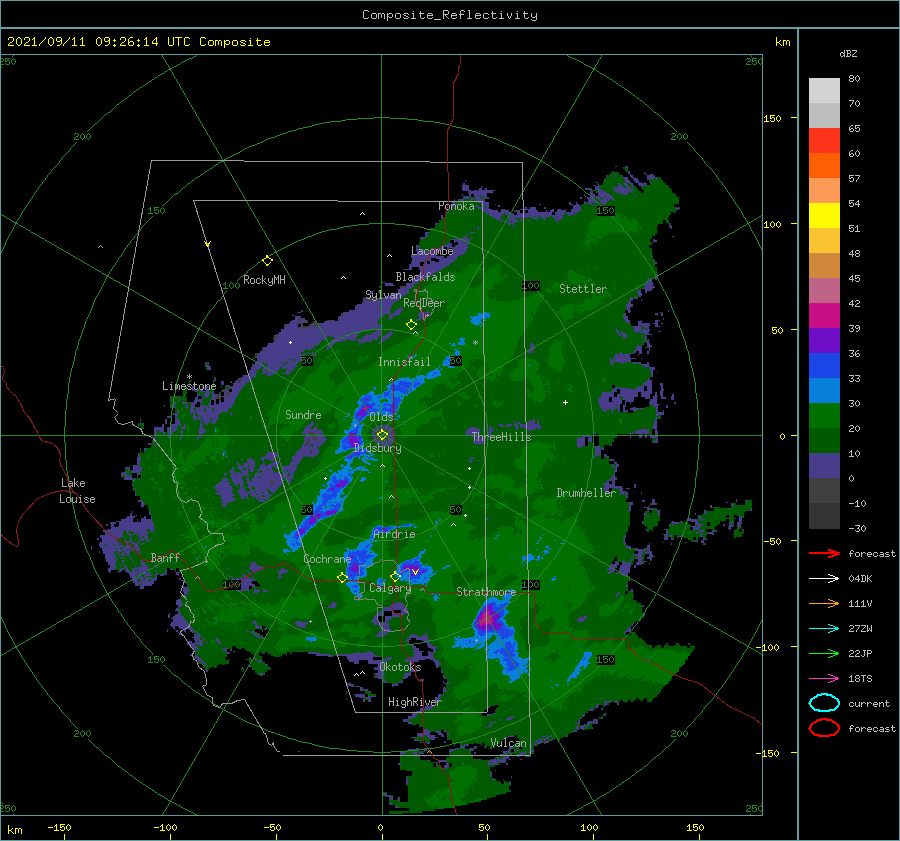The image size is (900, 841).
Task: Click the green 22JP arrow icon
Action: coord(824,653)
